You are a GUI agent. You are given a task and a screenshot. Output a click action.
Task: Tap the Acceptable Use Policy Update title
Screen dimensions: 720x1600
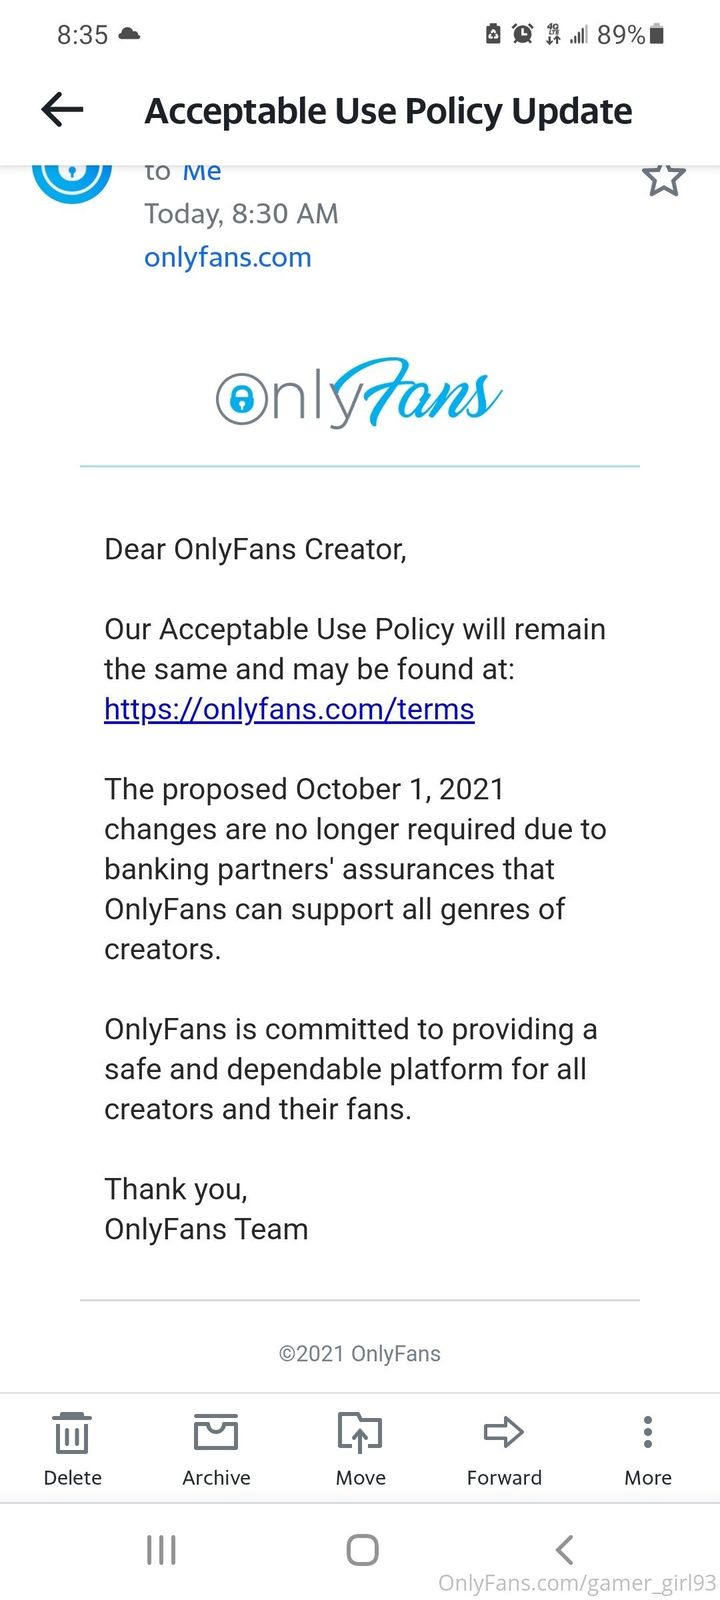pyautogui.click(x=388, y=110)
